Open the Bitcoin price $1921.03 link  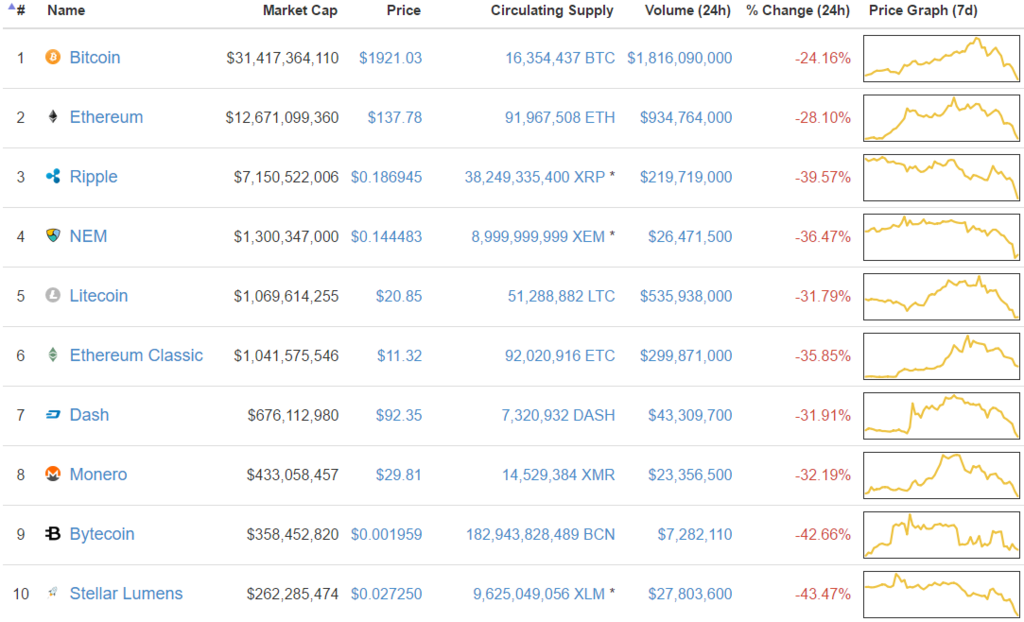pyautogui.click(x=391, y=58)
